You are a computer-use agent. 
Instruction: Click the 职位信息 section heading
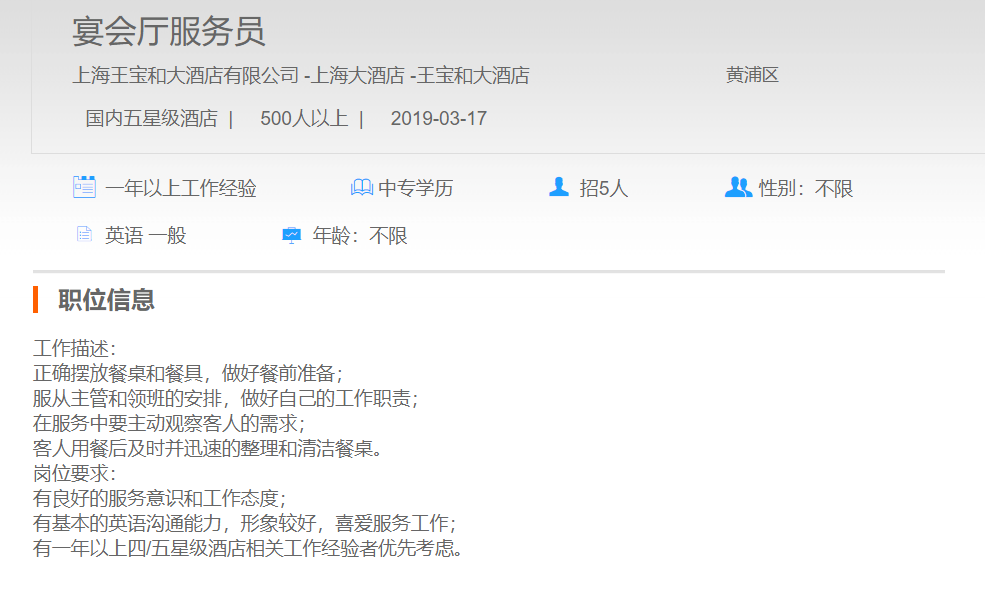click(x=106, y=300)
